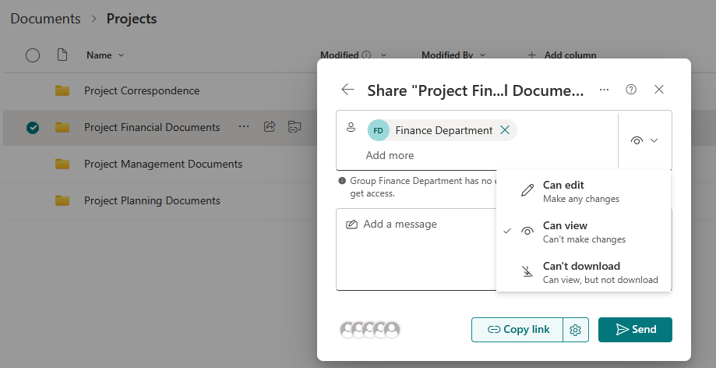This screenshot has width=716, height=368.
Task: Open the Project Financial Documents folder
Action: click(x=152, y=127)
